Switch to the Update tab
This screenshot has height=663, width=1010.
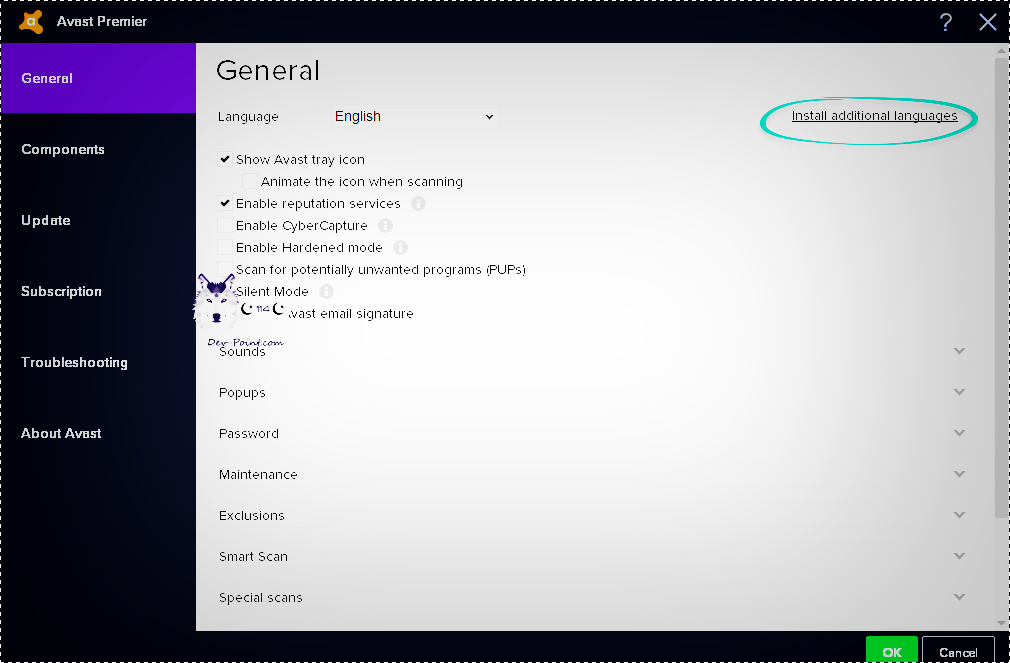(x=98, y=220)
